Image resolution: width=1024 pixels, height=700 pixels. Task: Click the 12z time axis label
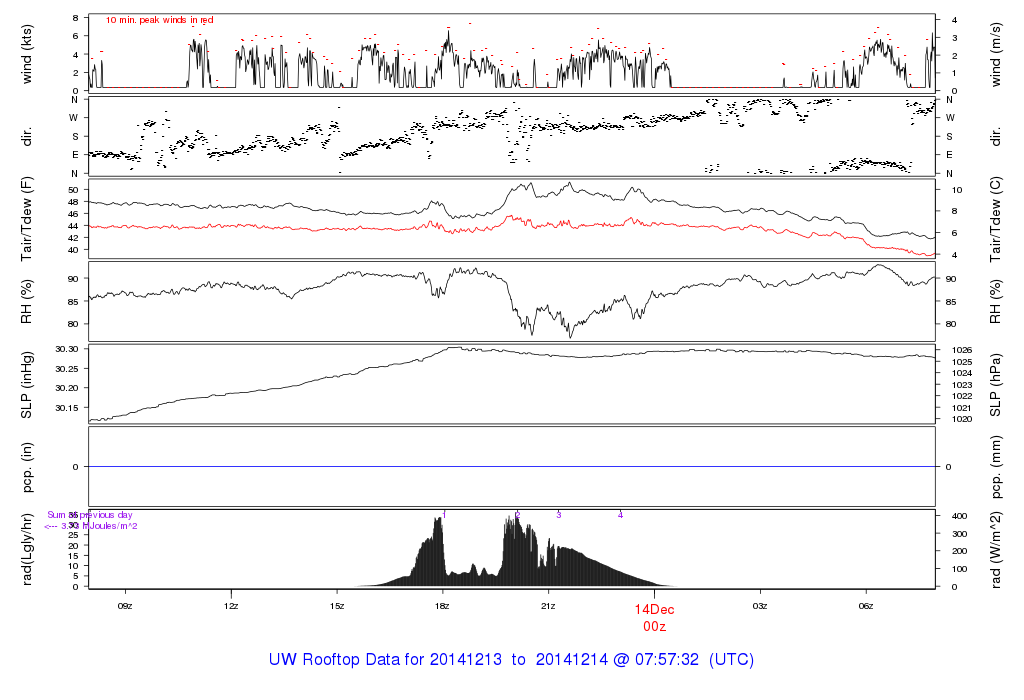pos(231,606)
